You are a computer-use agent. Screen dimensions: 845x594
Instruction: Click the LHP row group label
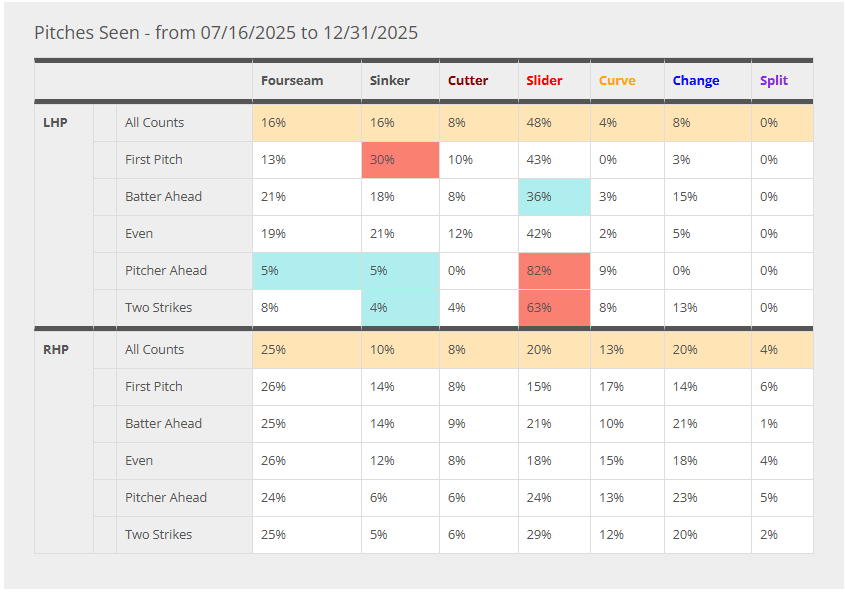(56, 123)
